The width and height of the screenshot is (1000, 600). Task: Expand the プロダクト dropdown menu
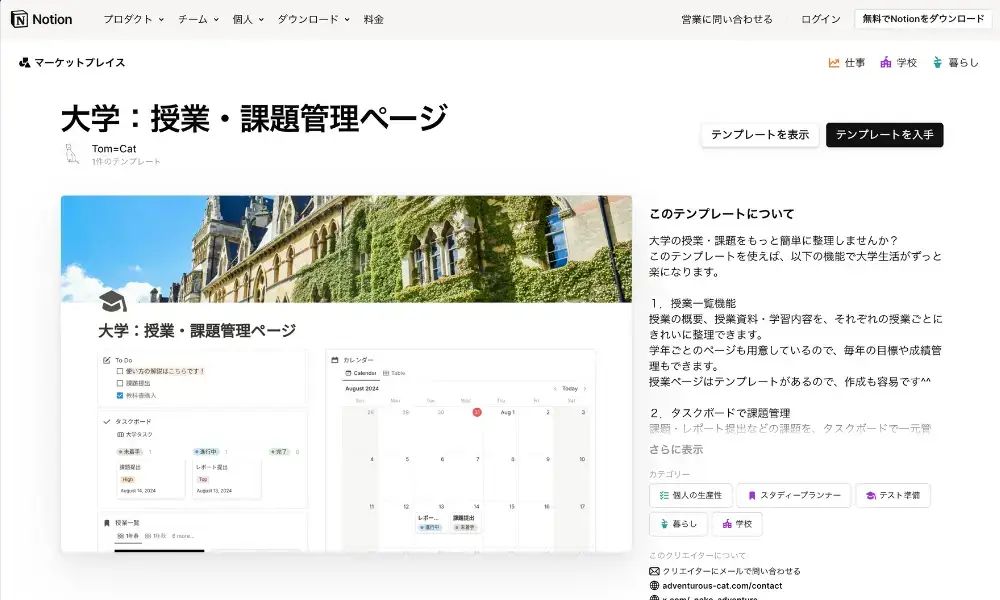point(134,19)
